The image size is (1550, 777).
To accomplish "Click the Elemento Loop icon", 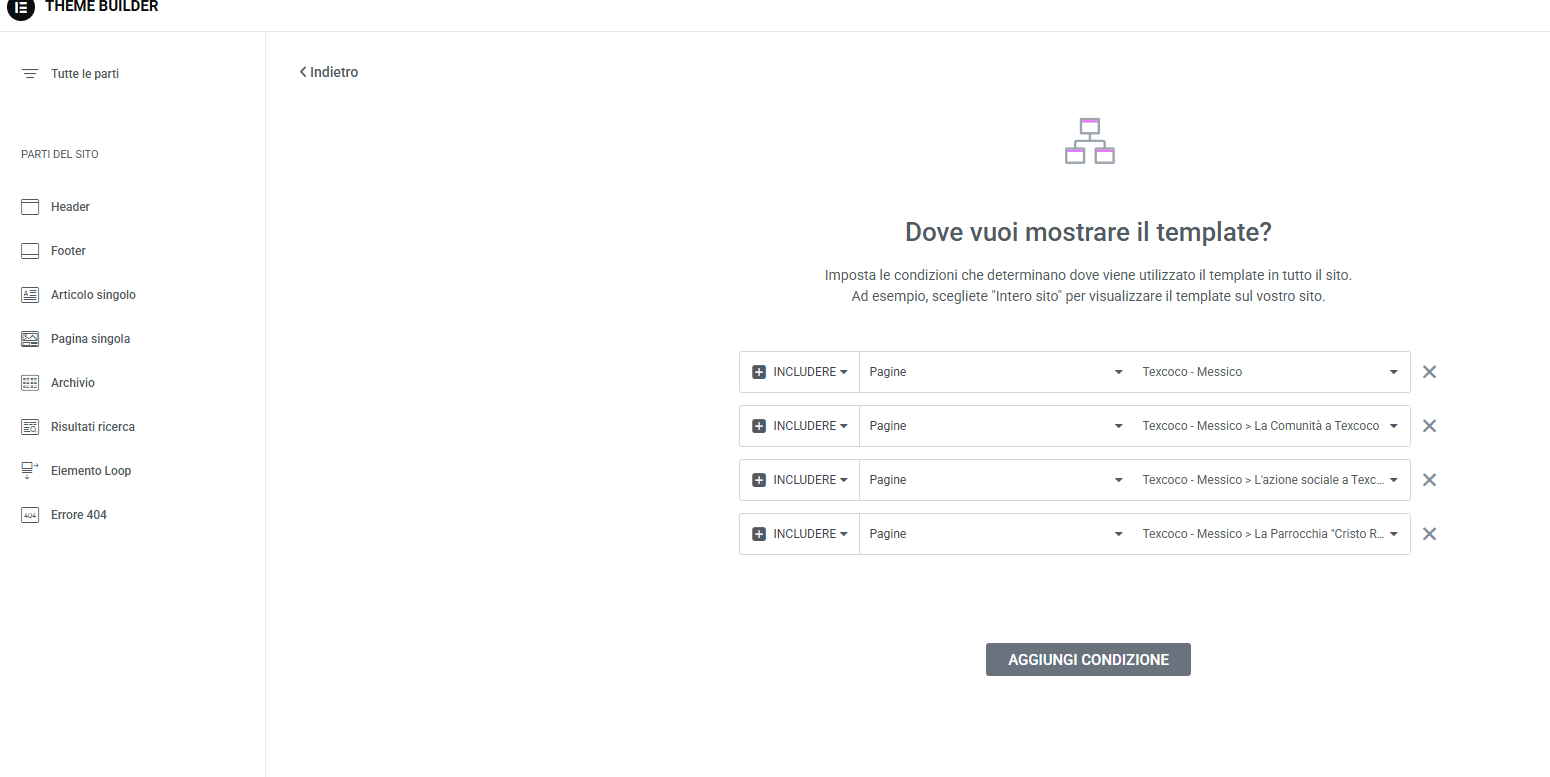I will click(30, 471).
